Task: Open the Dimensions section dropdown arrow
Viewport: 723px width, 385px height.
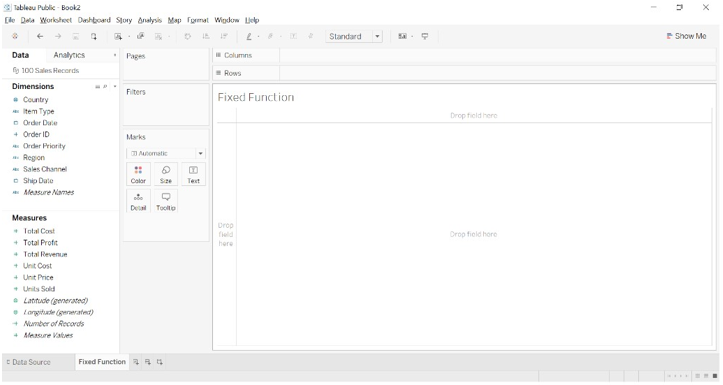Action: 115,87
